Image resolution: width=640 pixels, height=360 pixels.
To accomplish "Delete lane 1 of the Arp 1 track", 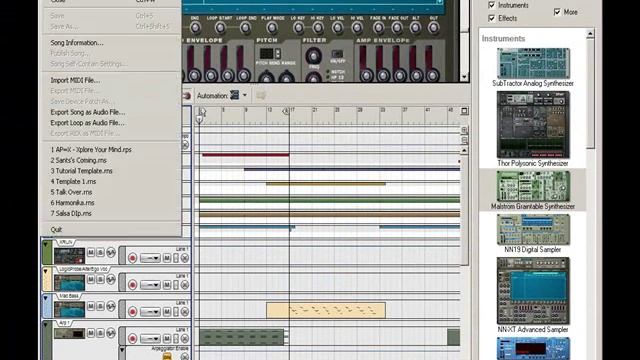I will [184, 339].
